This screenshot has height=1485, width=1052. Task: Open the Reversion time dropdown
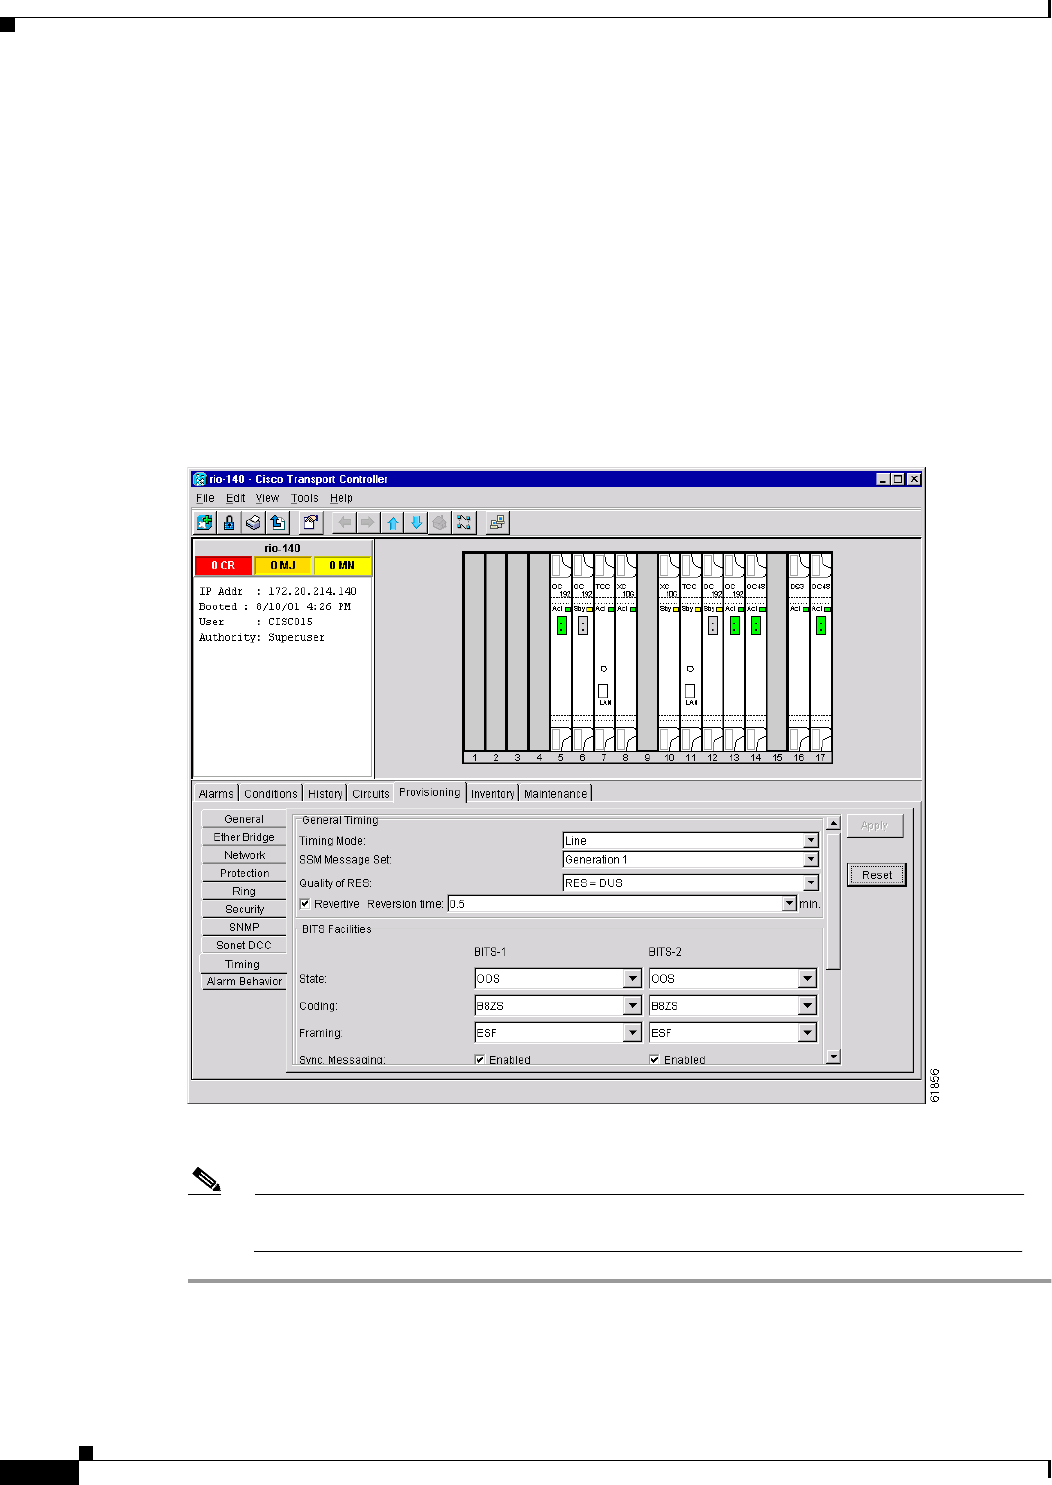click(789, 904)
